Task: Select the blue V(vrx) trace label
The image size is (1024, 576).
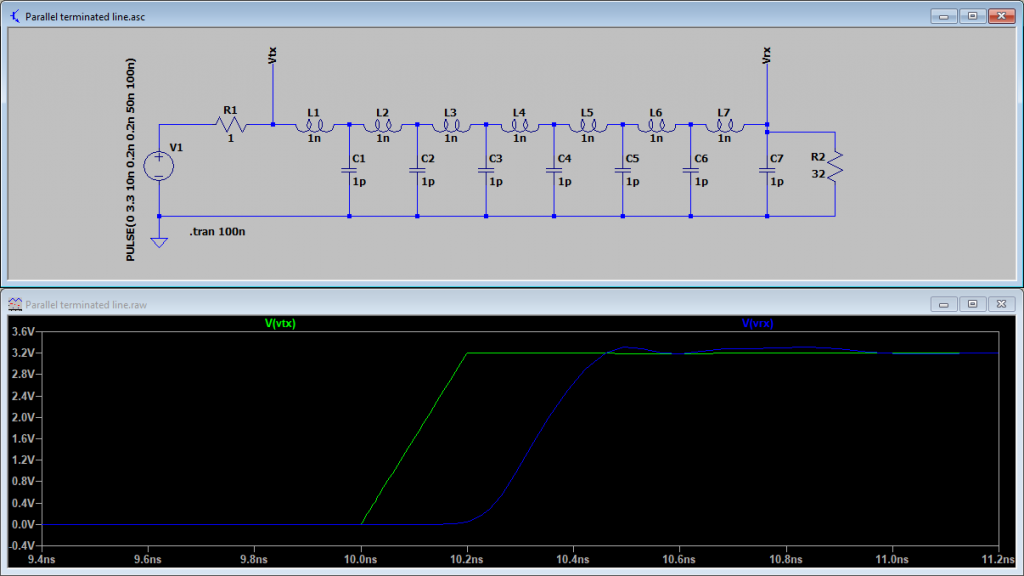Action: (x=757, y=323)
